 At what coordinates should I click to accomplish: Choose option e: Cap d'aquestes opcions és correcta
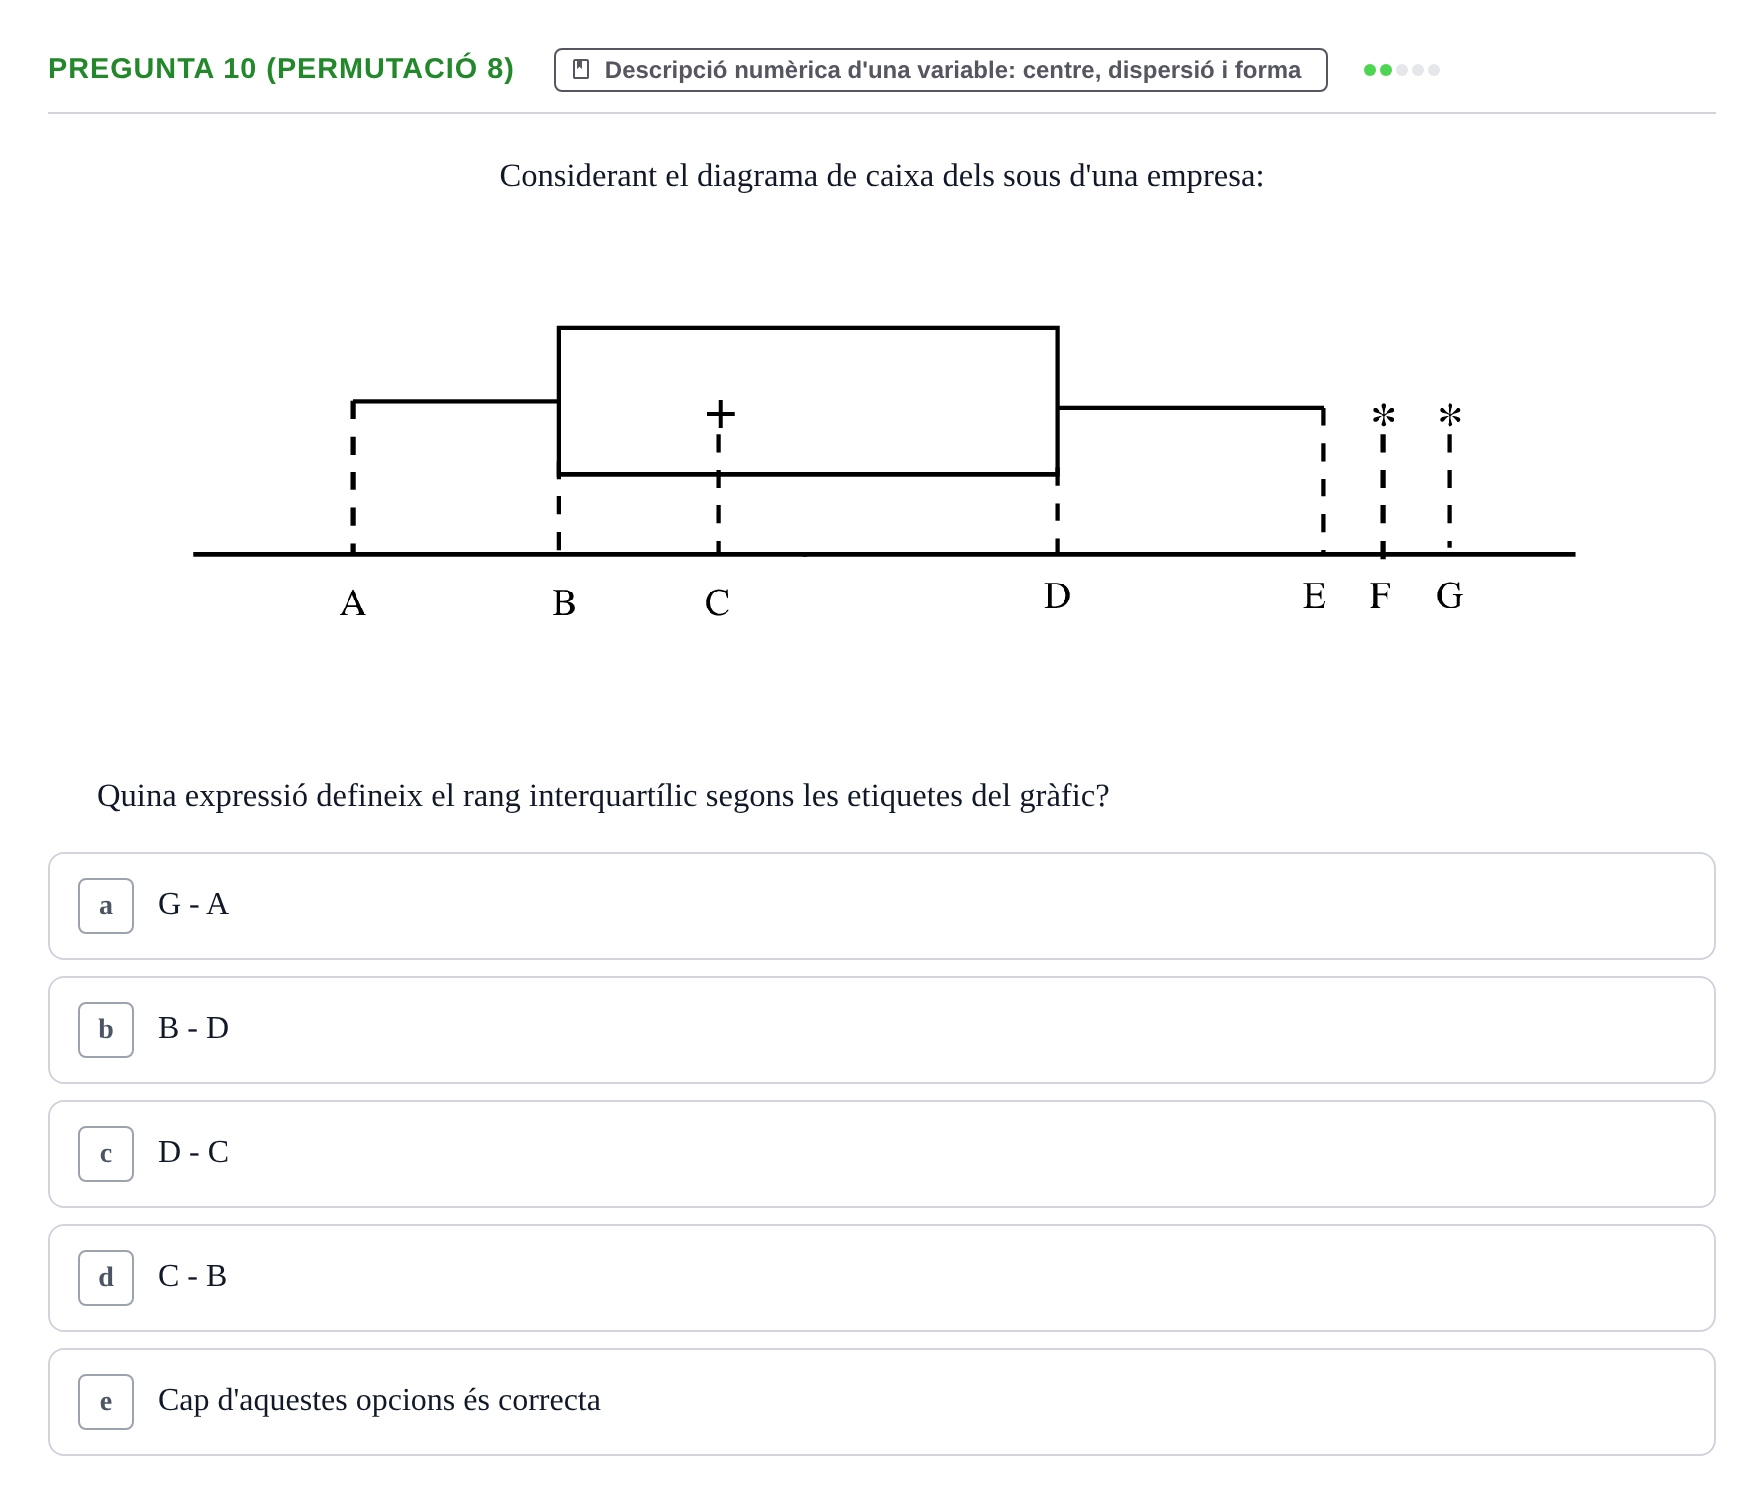click(881, 1402)
